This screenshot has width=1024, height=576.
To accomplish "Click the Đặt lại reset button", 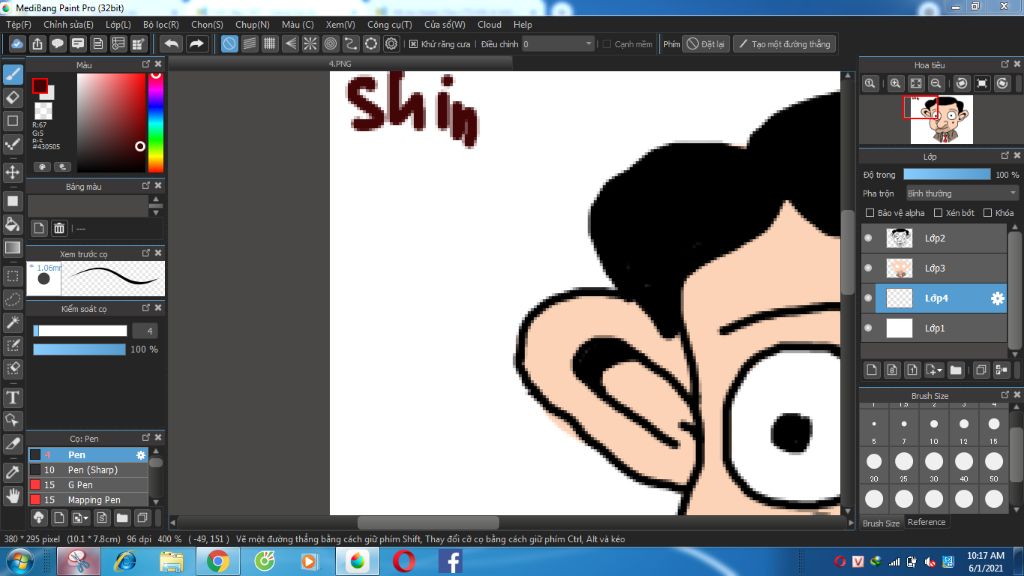I will tap(706, 44).
